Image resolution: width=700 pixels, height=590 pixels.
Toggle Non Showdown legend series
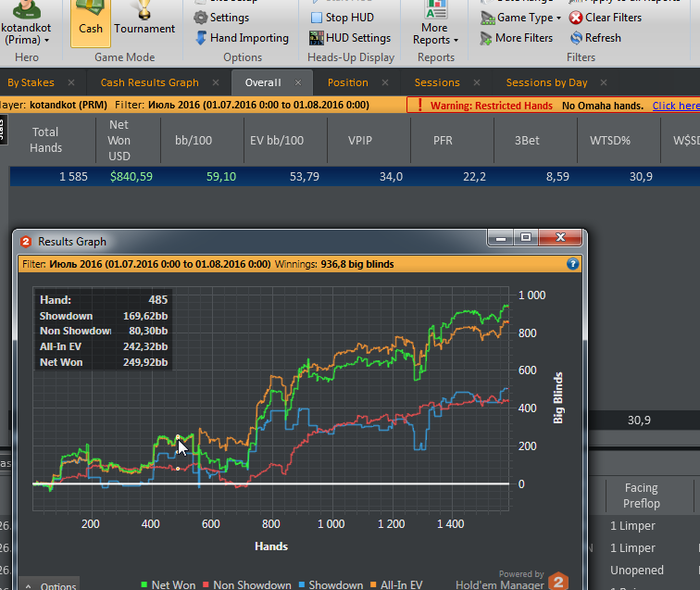coord(247,585)
